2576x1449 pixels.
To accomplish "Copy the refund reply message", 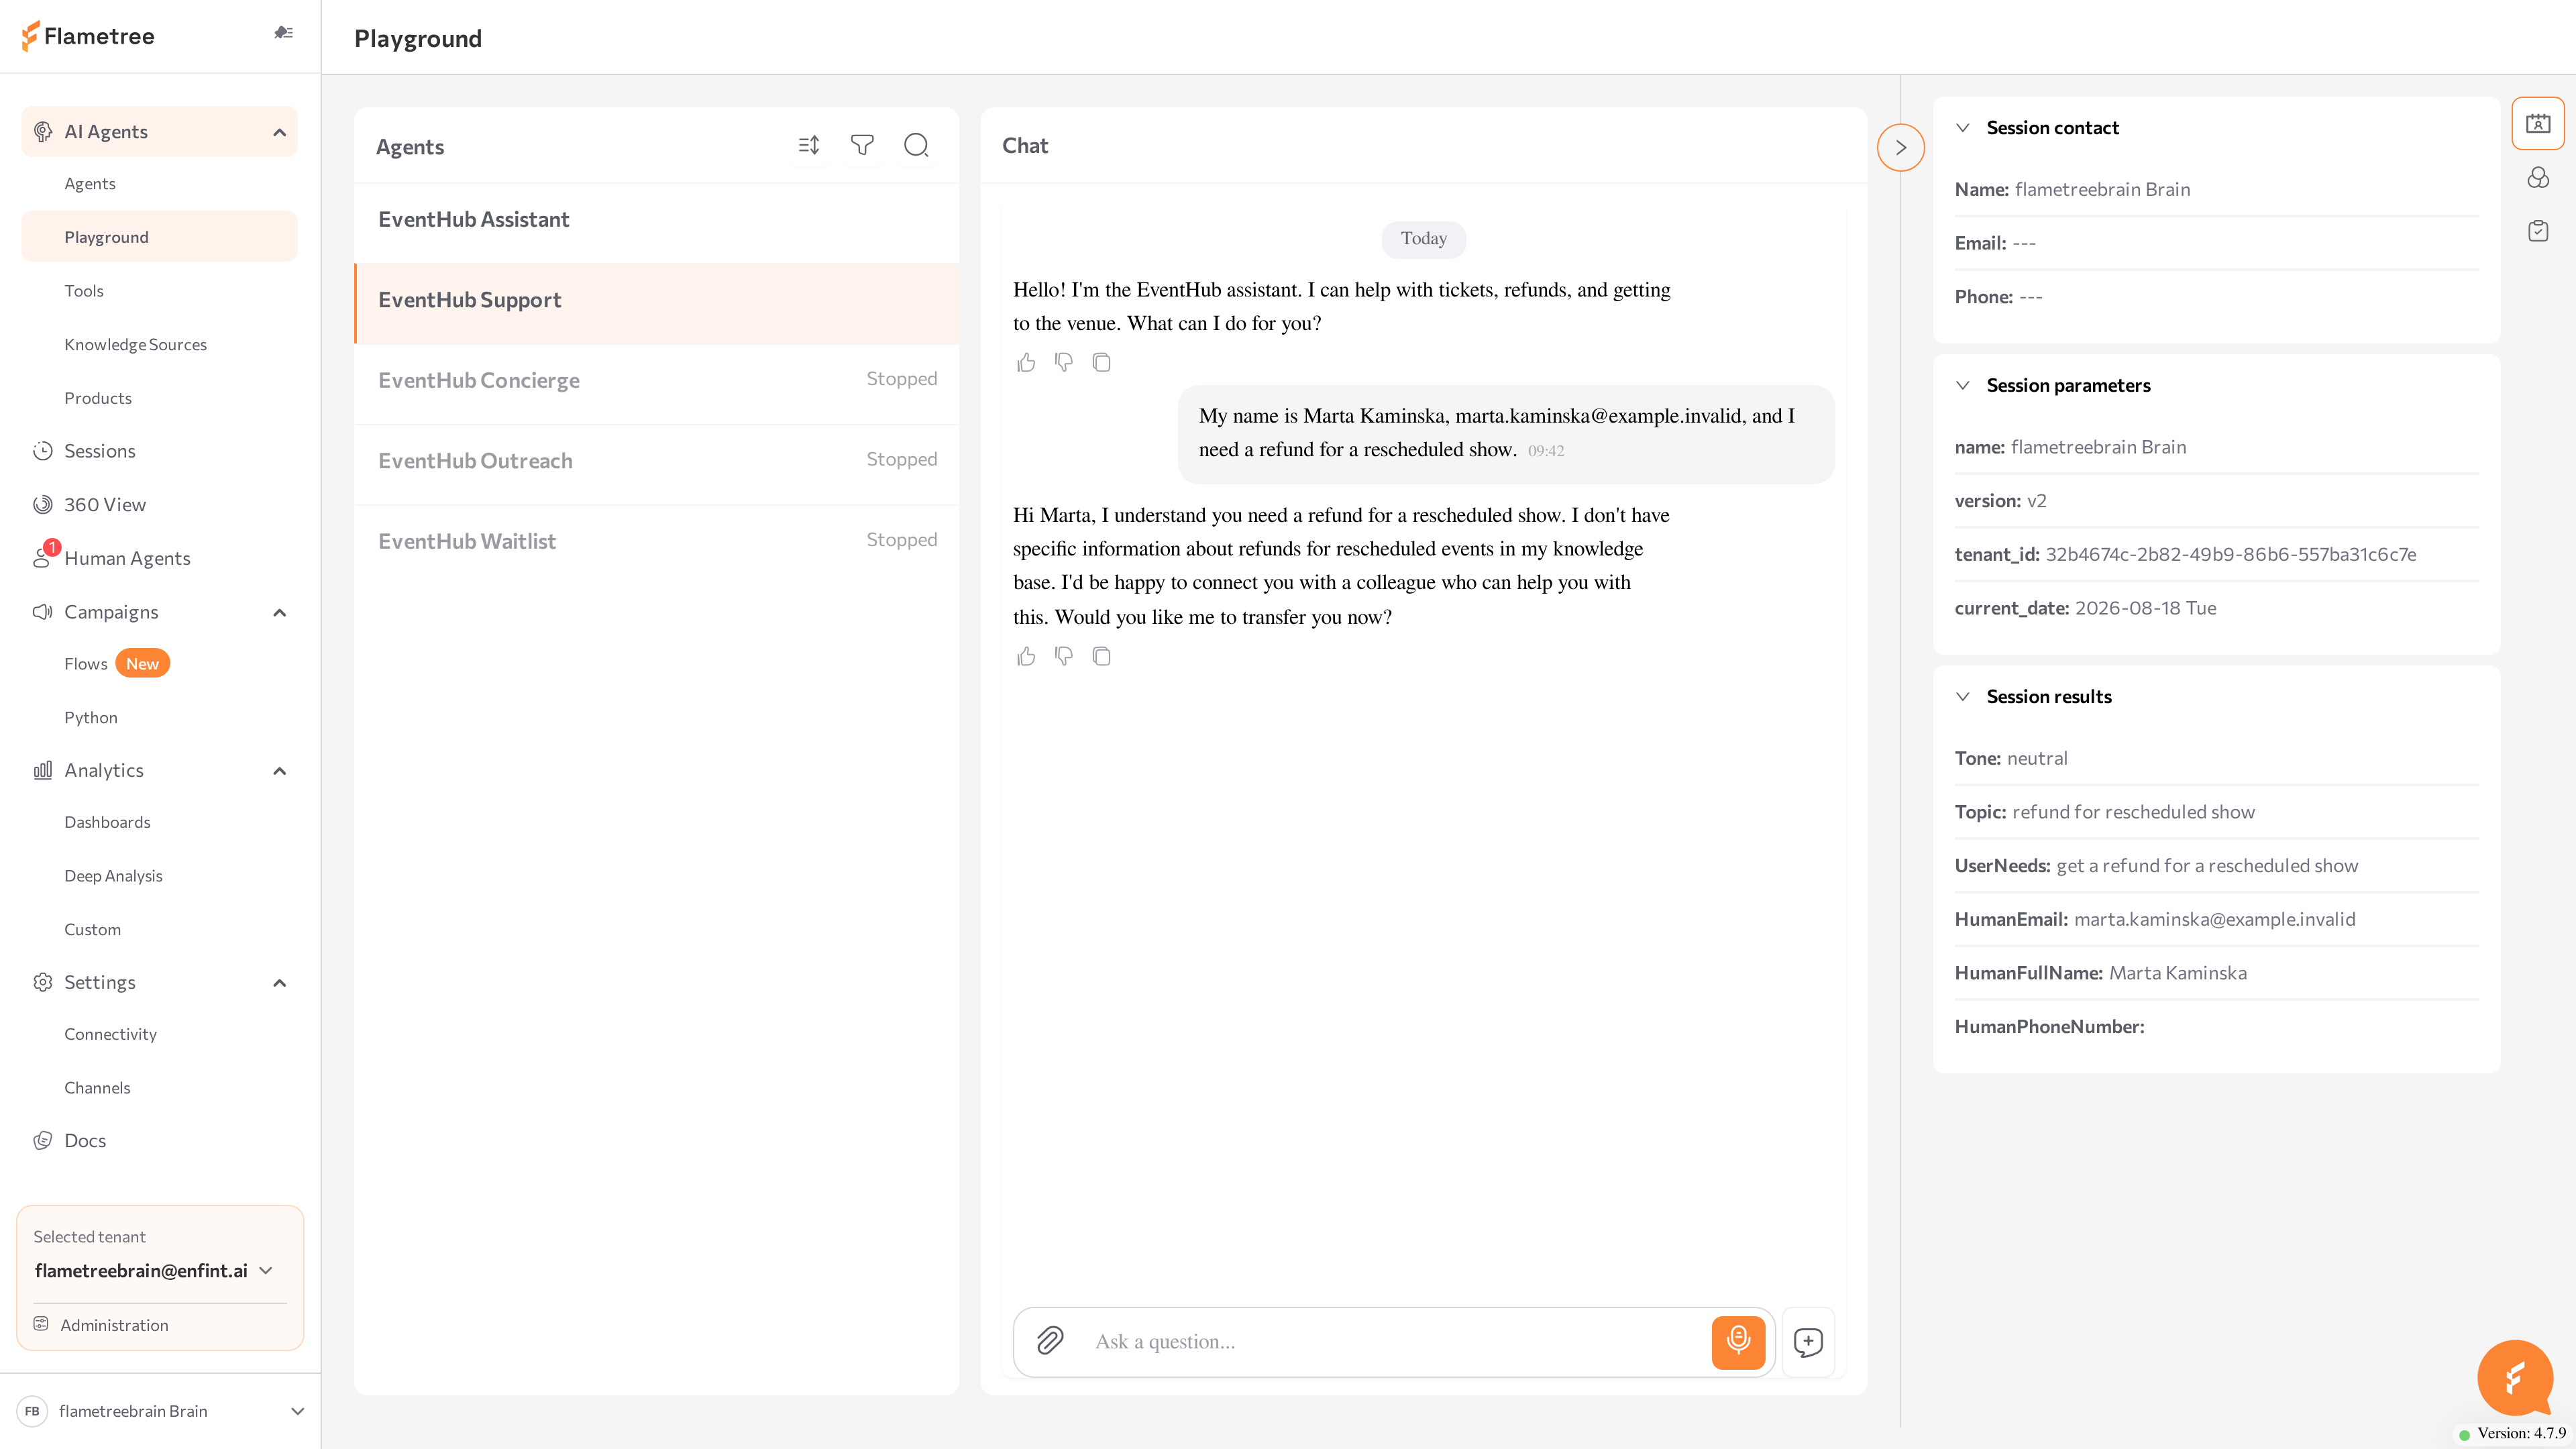I will [x=1102, y=657].
